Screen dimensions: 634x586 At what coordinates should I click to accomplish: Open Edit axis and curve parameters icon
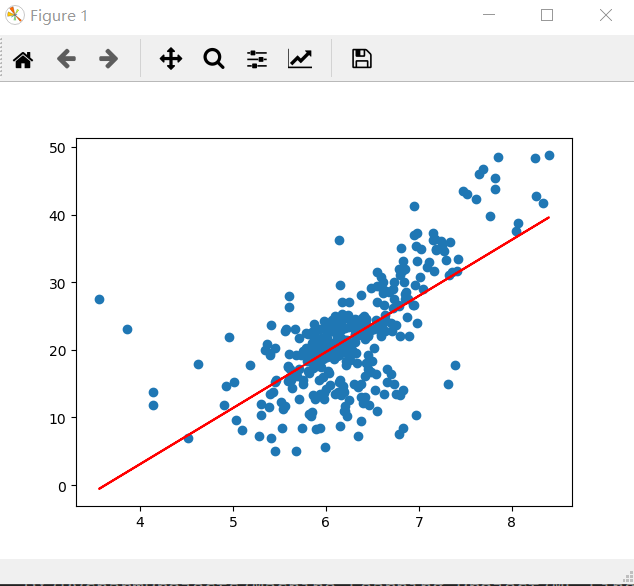tap(300, 59)
